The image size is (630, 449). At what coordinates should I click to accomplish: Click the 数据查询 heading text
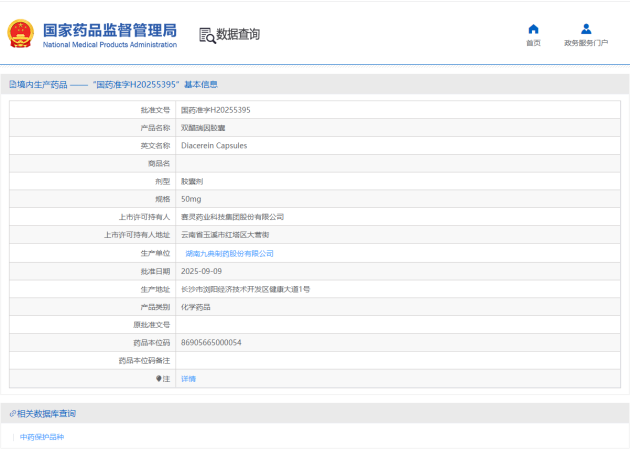coord(238,35)
